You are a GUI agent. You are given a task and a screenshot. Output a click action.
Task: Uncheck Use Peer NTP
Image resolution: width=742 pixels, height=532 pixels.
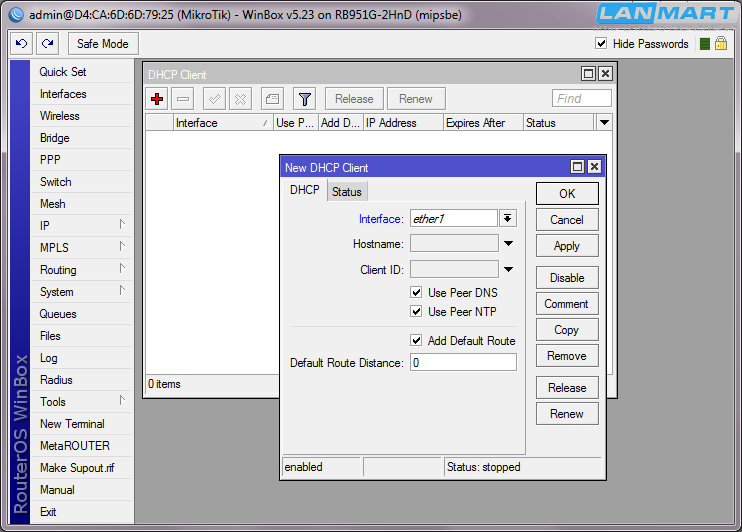click(x=416, y=311)
